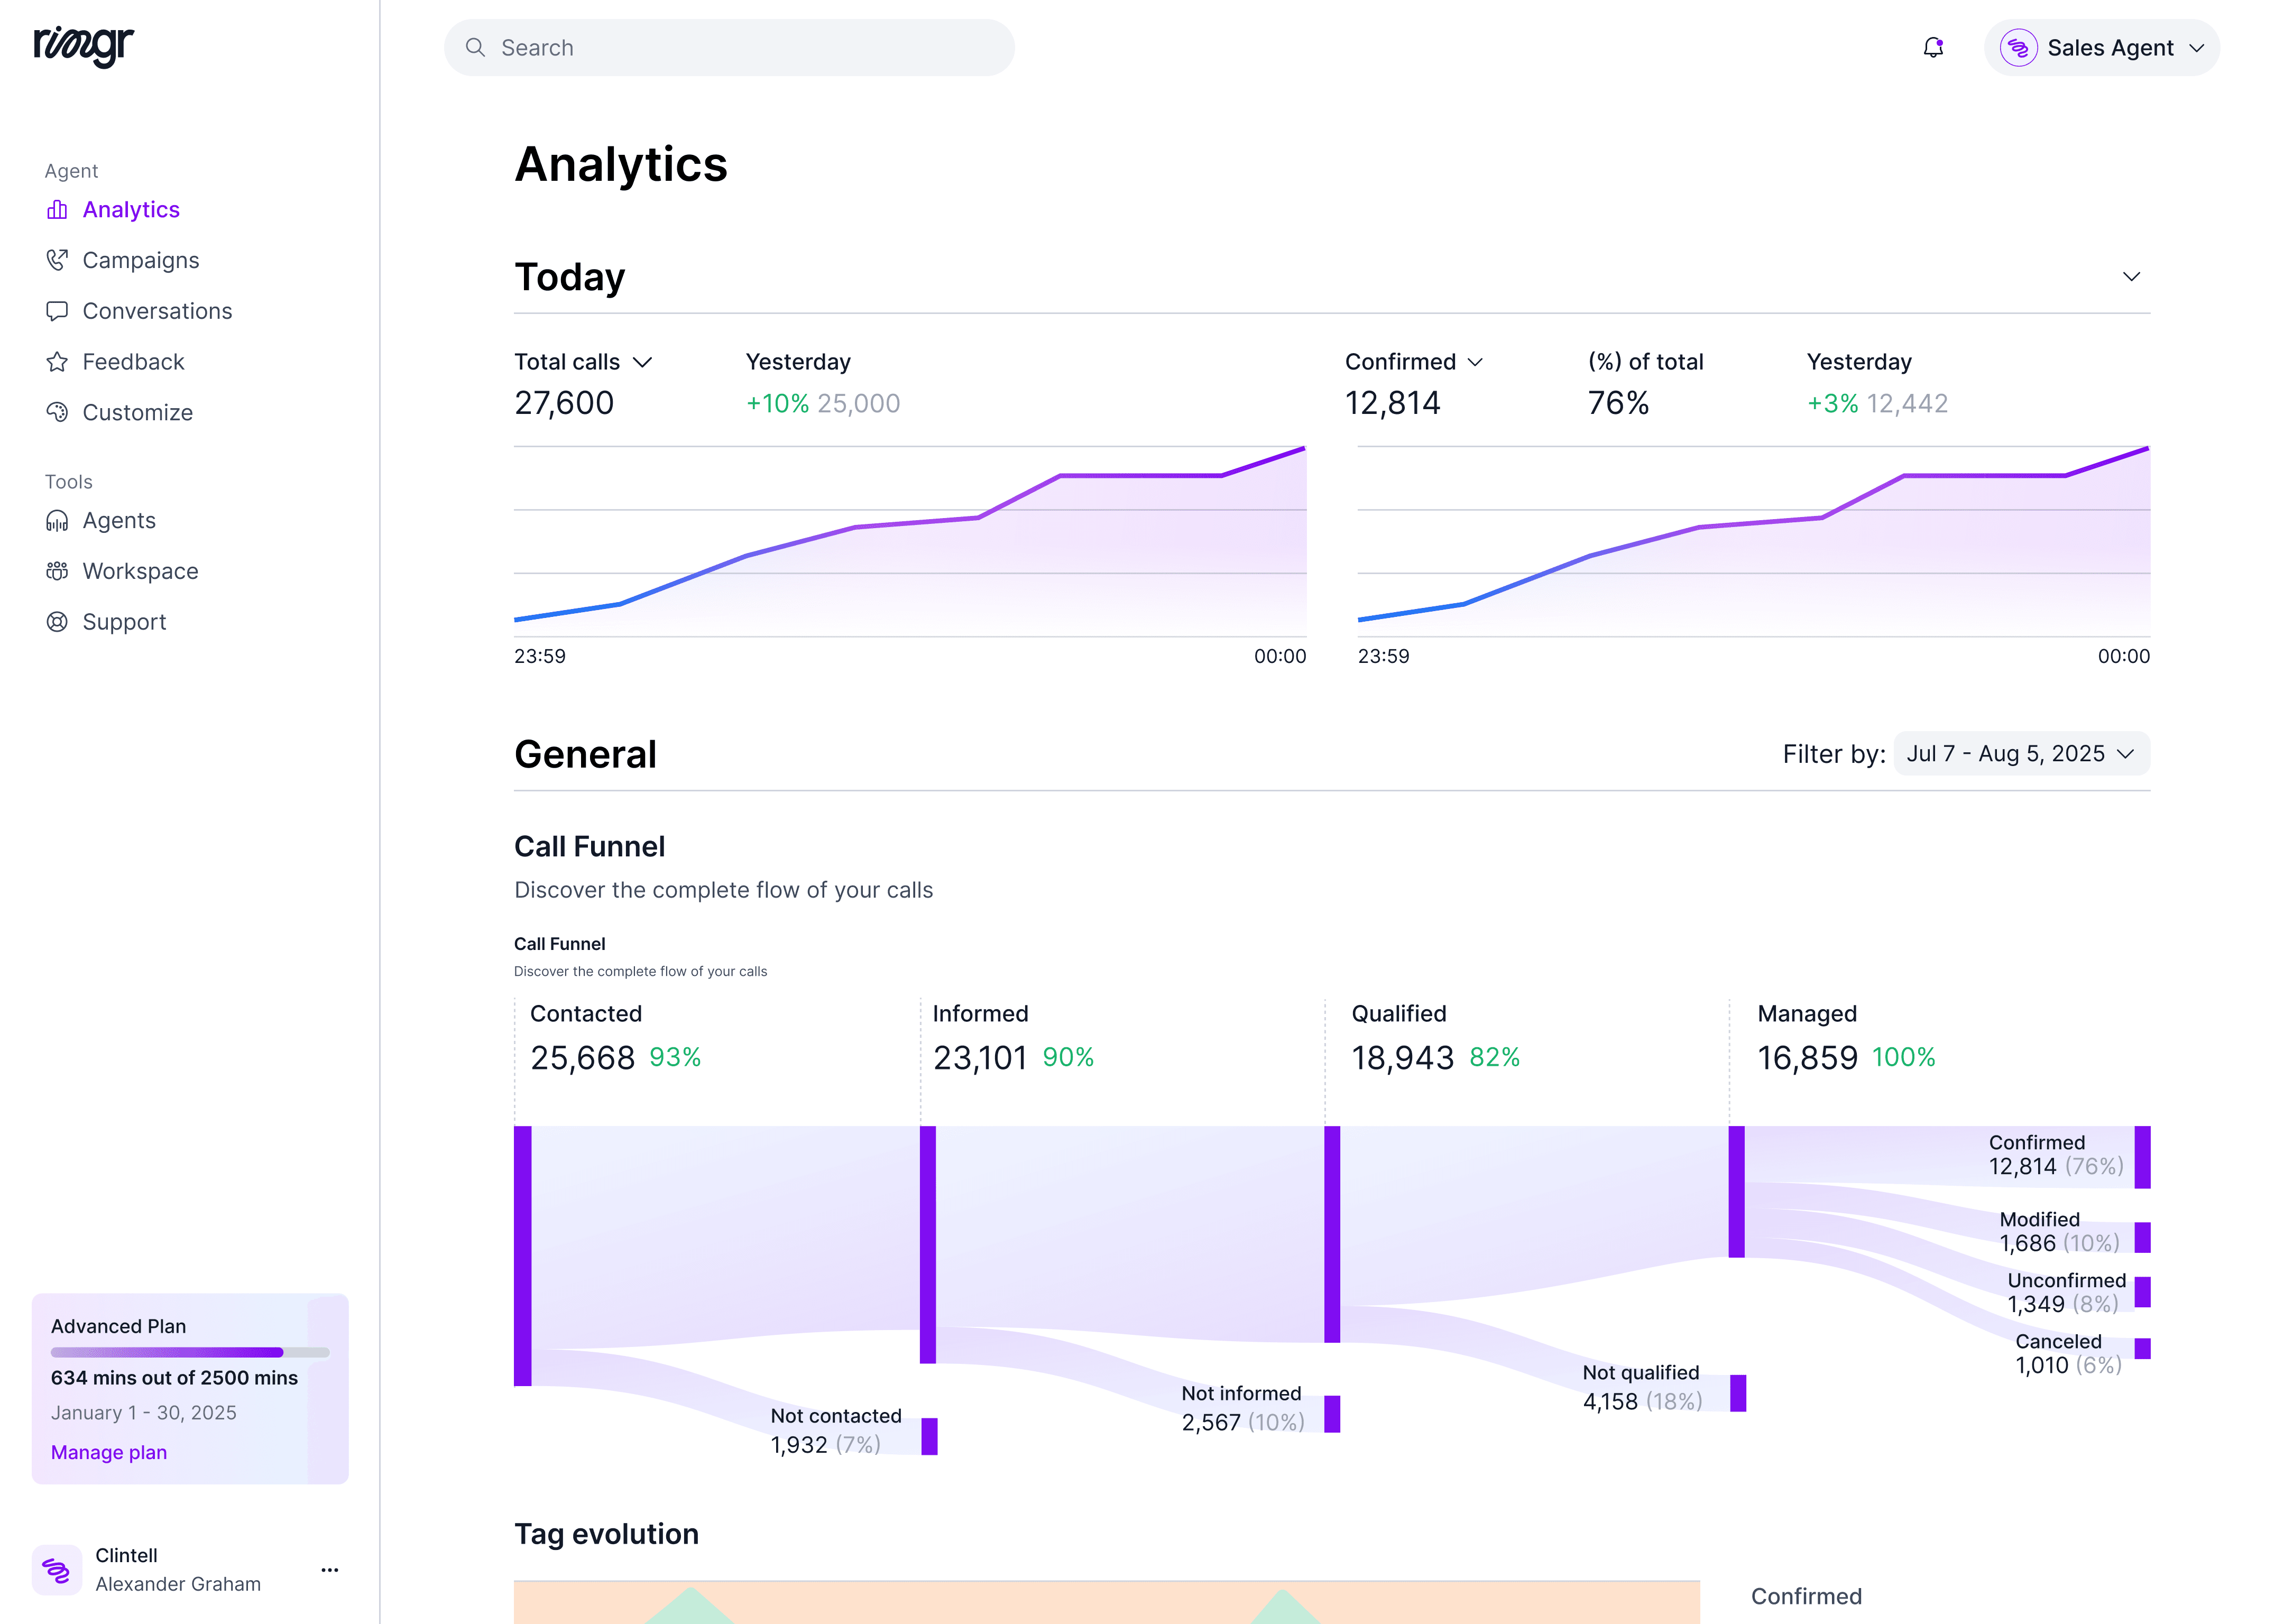
Task: Click the plan usage progress bar
Action: [x=190, y=1353]
